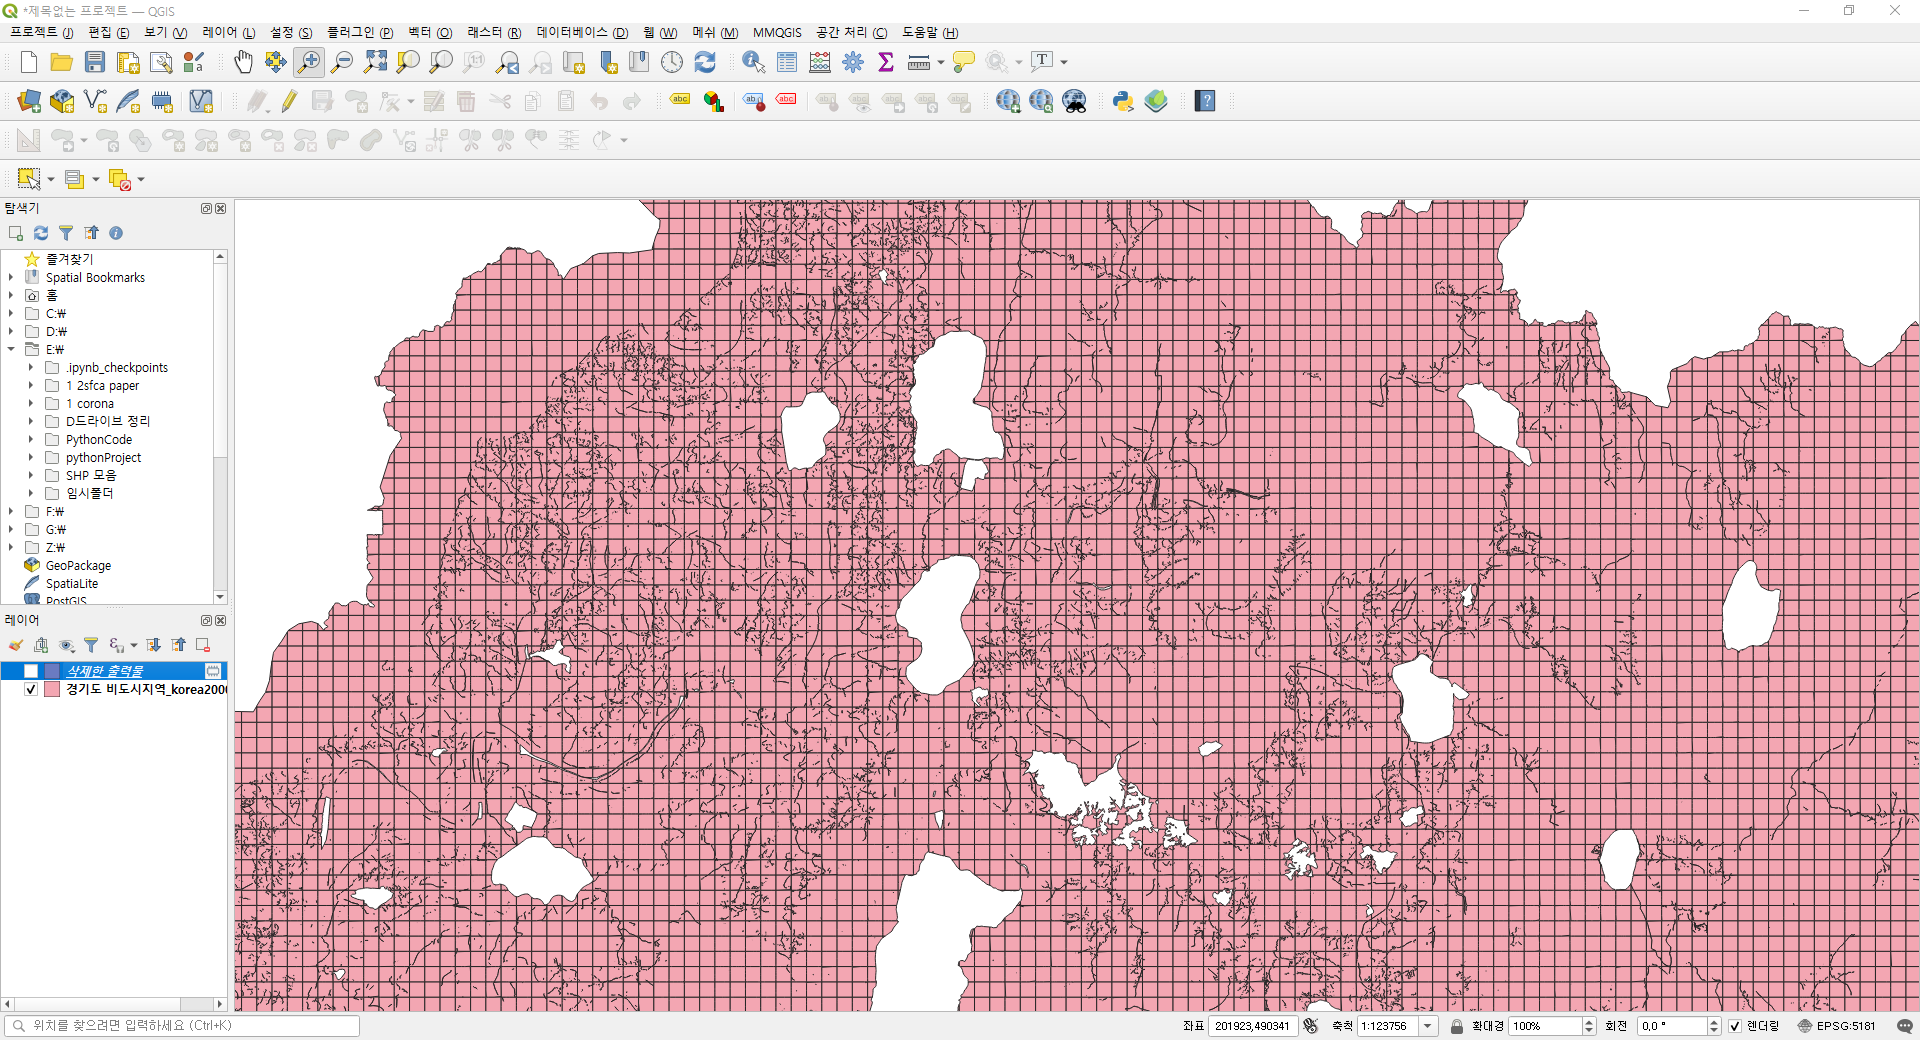Screen dimensions: 1920x1040
Task: Click the Zoom Full extent icon
Action: (x=375, y=62)
